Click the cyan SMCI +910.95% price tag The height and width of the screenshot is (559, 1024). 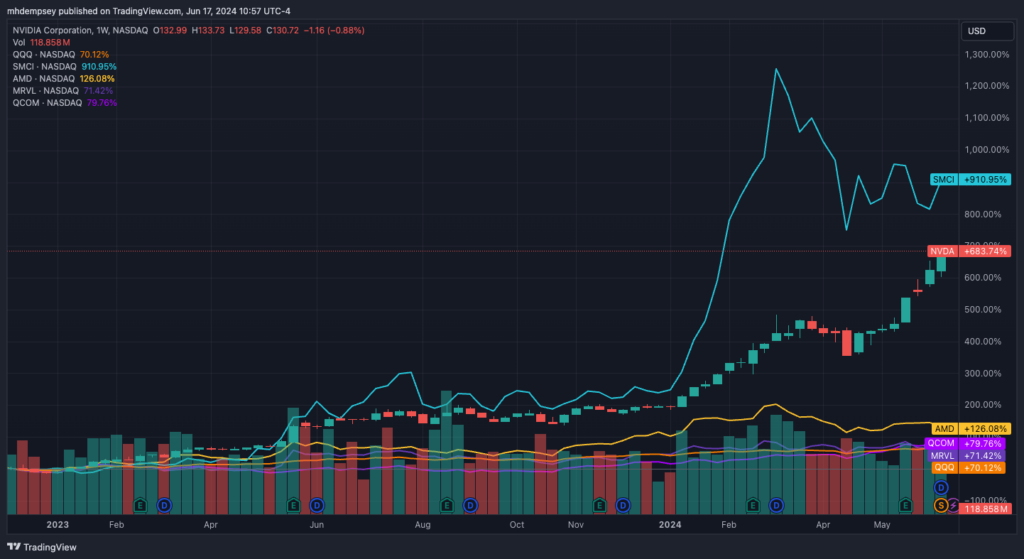pos(970,179)
